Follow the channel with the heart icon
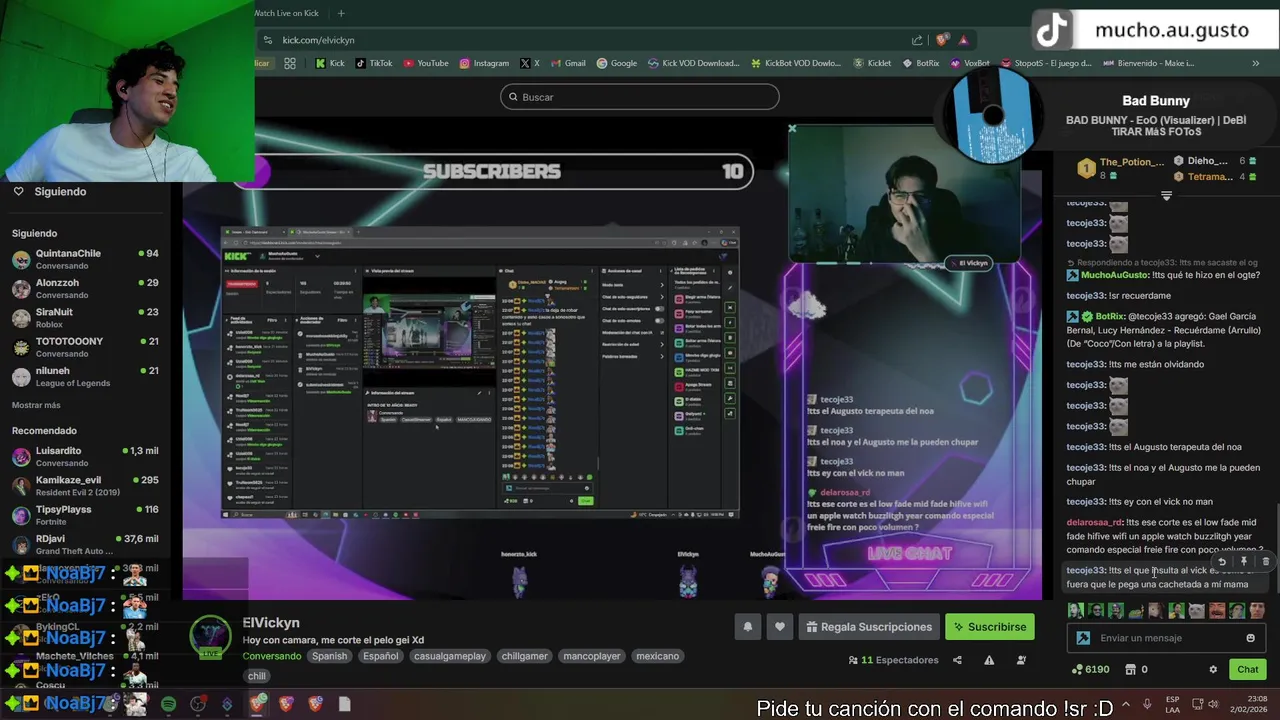The height and width of the screenshot is (720, 1280). click(x=780, y=627)
